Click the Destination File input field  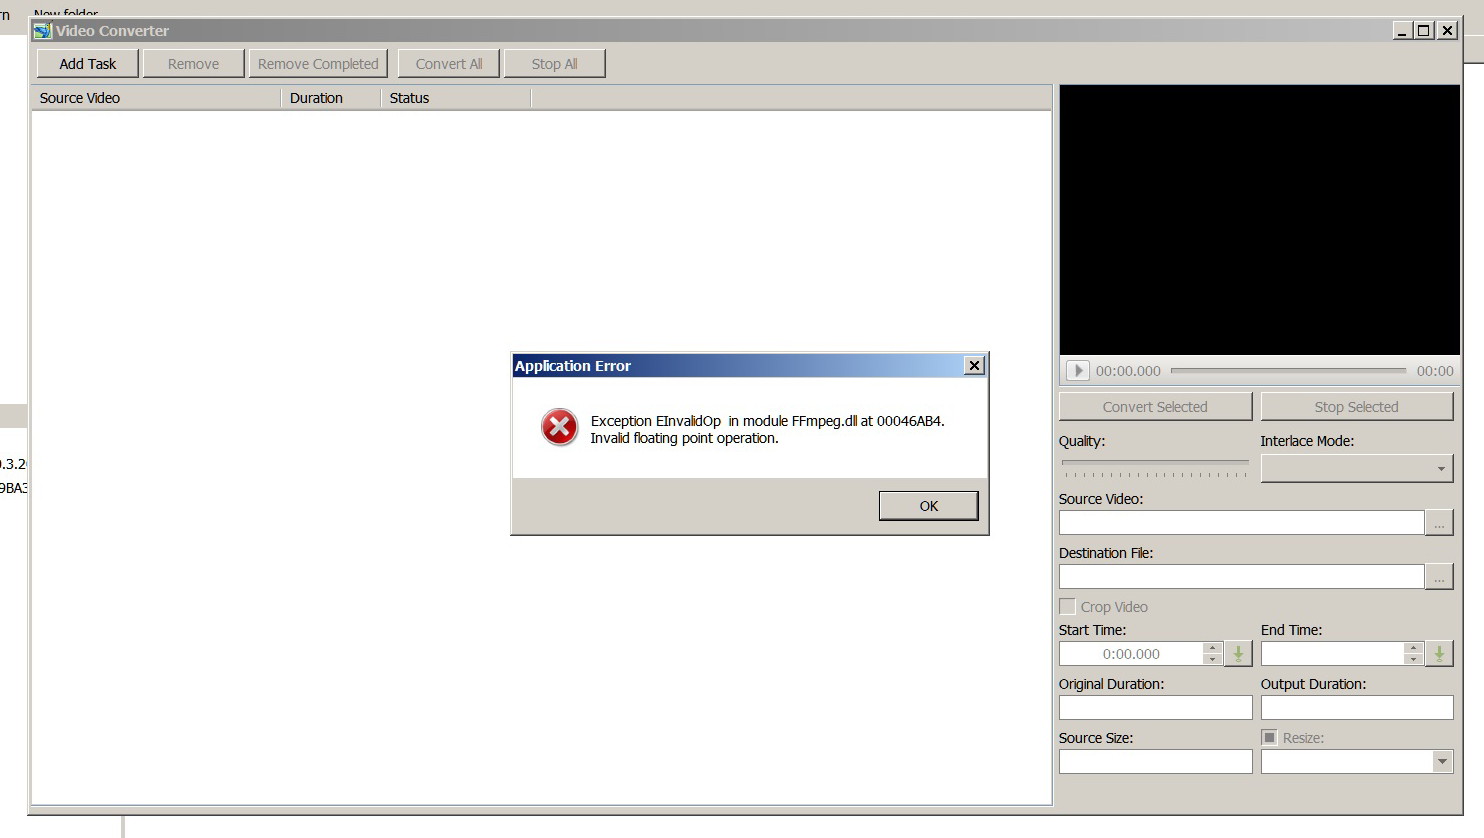pyautogui.click(x=1241, y=577)
